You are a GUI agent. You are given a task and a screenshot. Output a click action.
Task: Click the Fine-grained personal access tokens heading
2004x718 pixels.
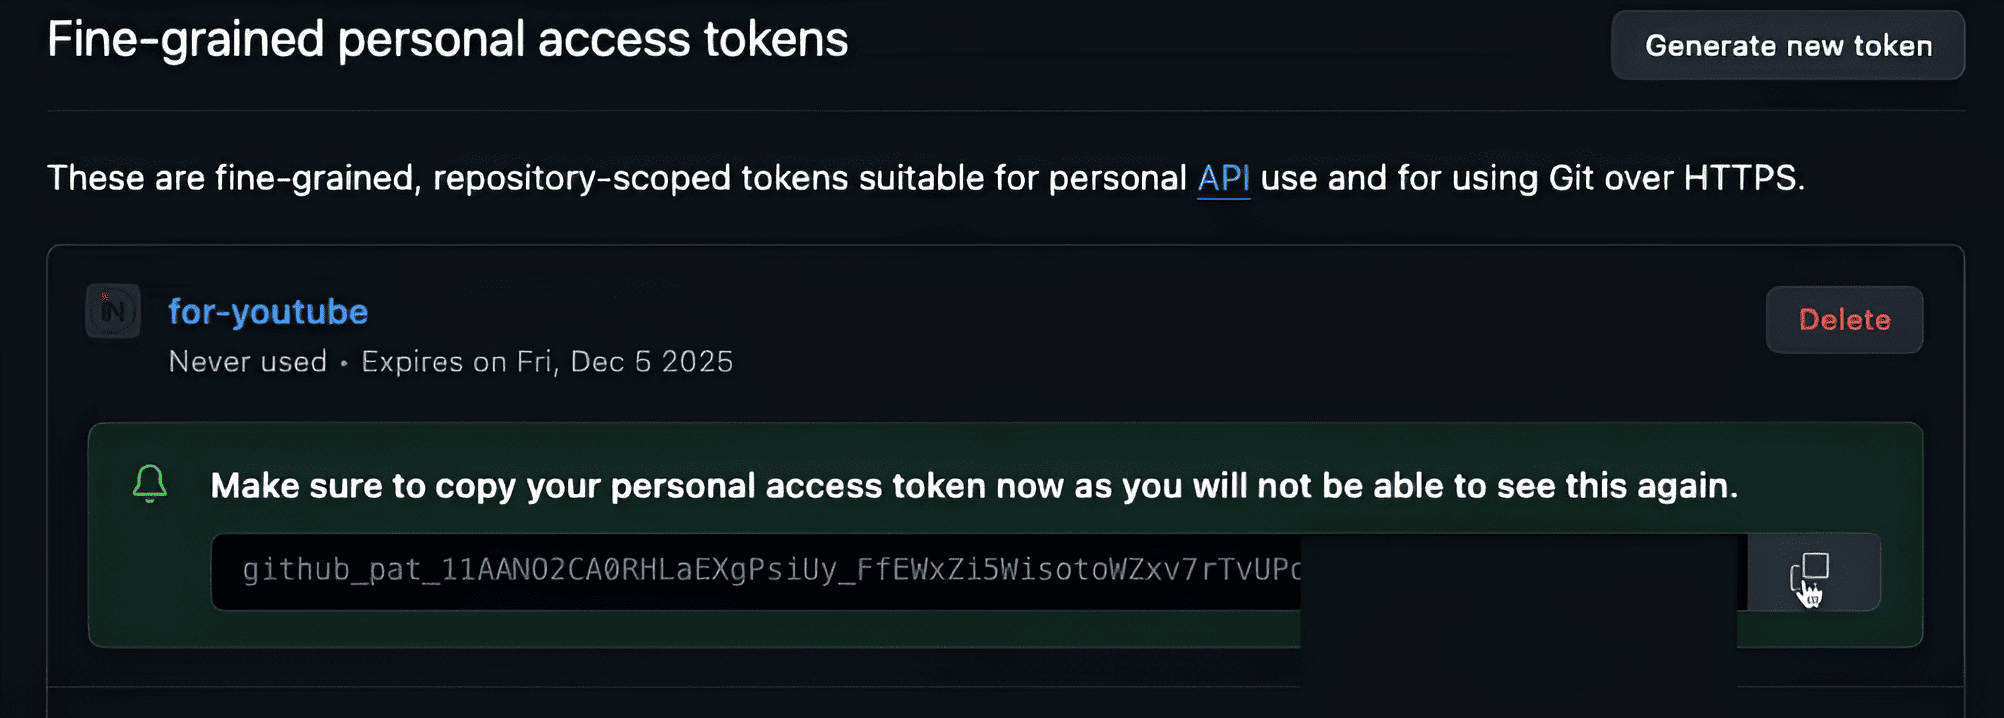(x=447, y=40)
